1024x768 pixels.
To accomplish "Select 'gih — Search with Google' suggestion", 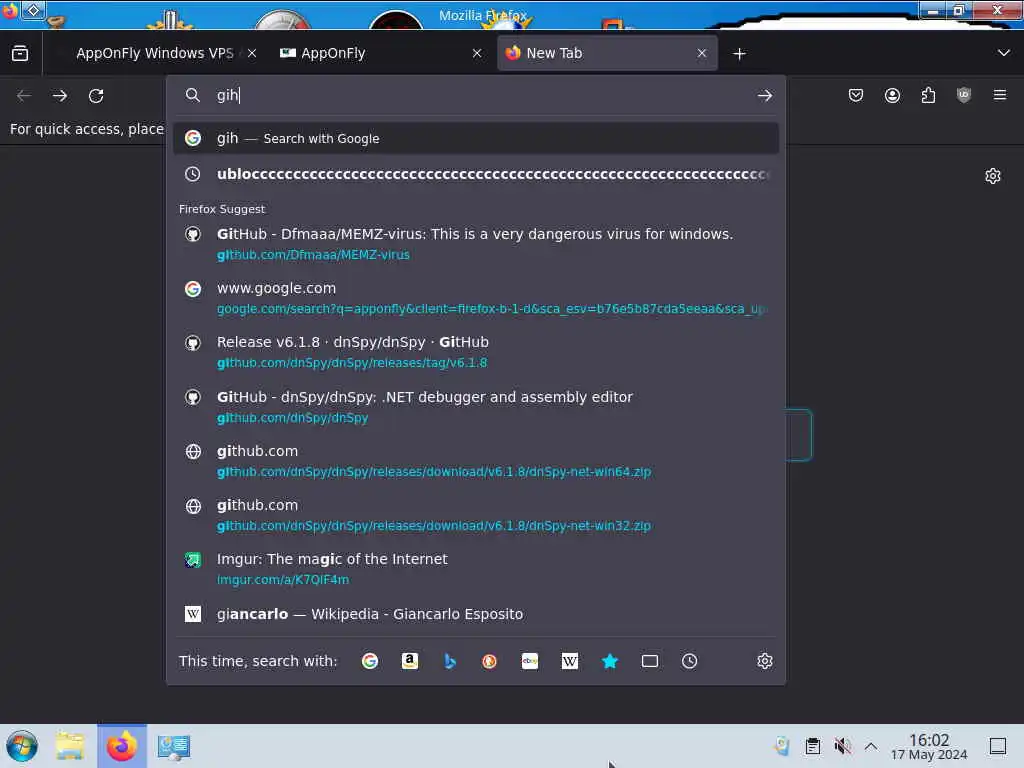I will (475, 138).
